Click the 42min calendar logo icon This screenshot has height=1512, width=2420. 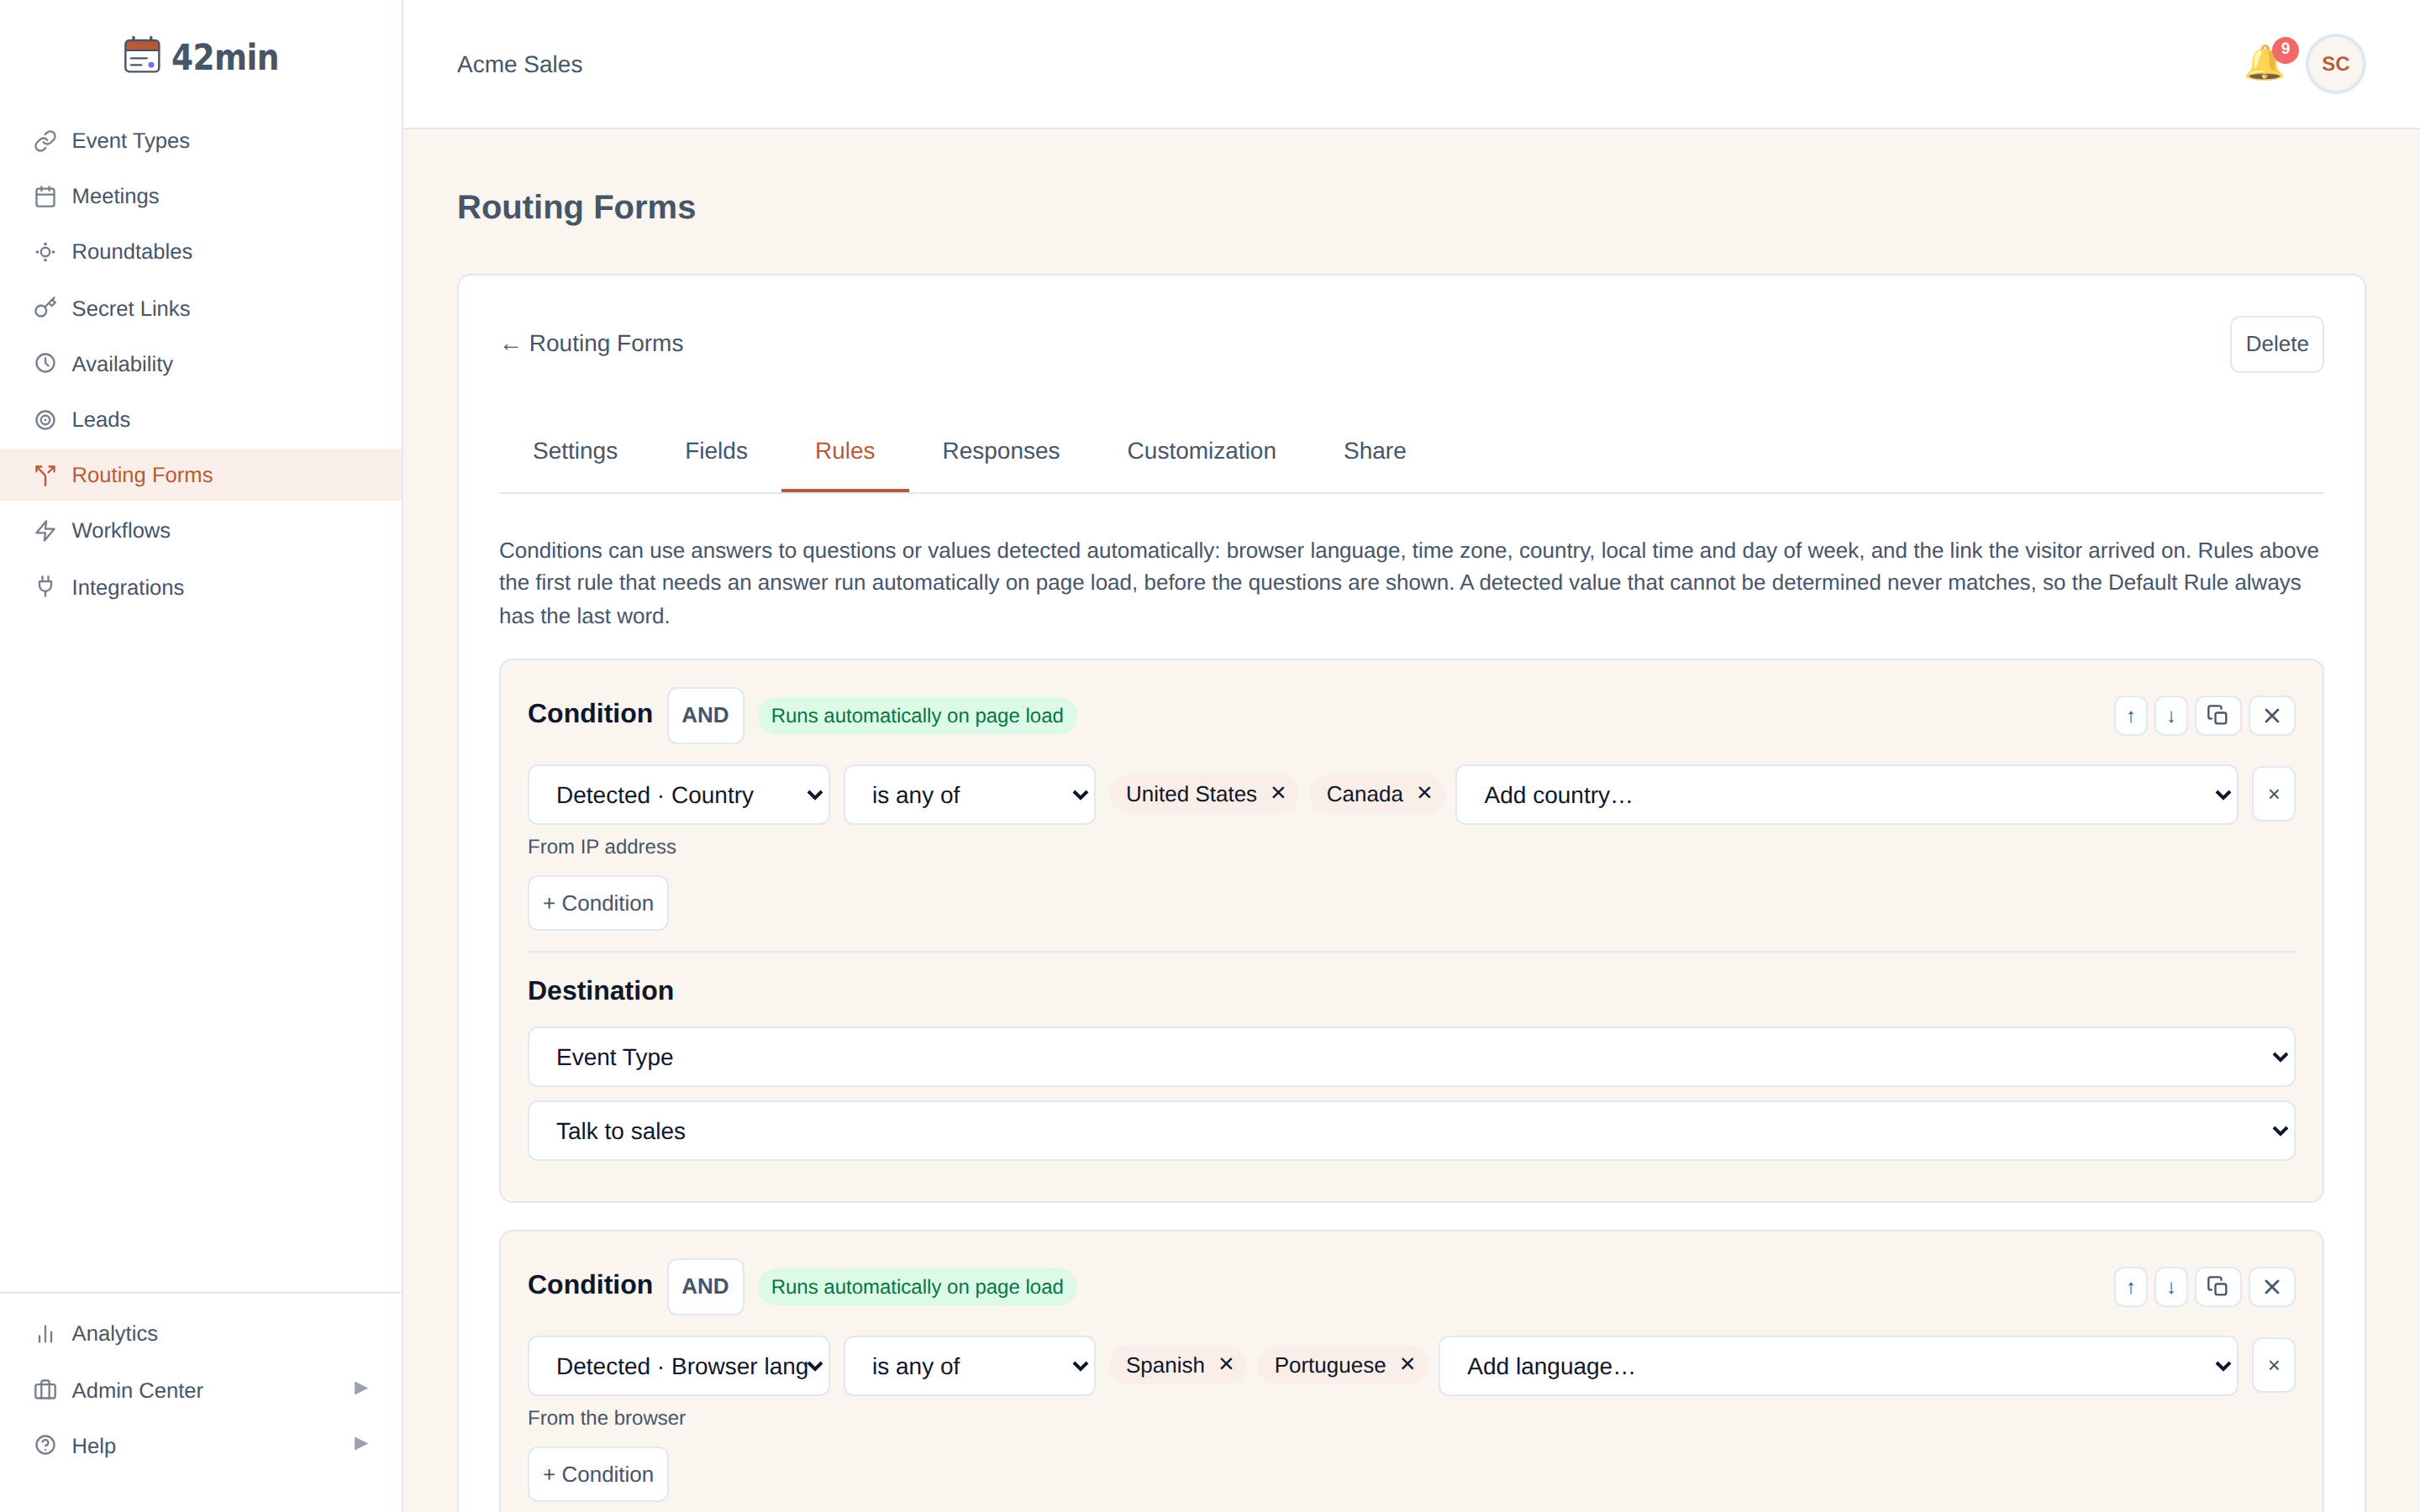coord(142,55)
